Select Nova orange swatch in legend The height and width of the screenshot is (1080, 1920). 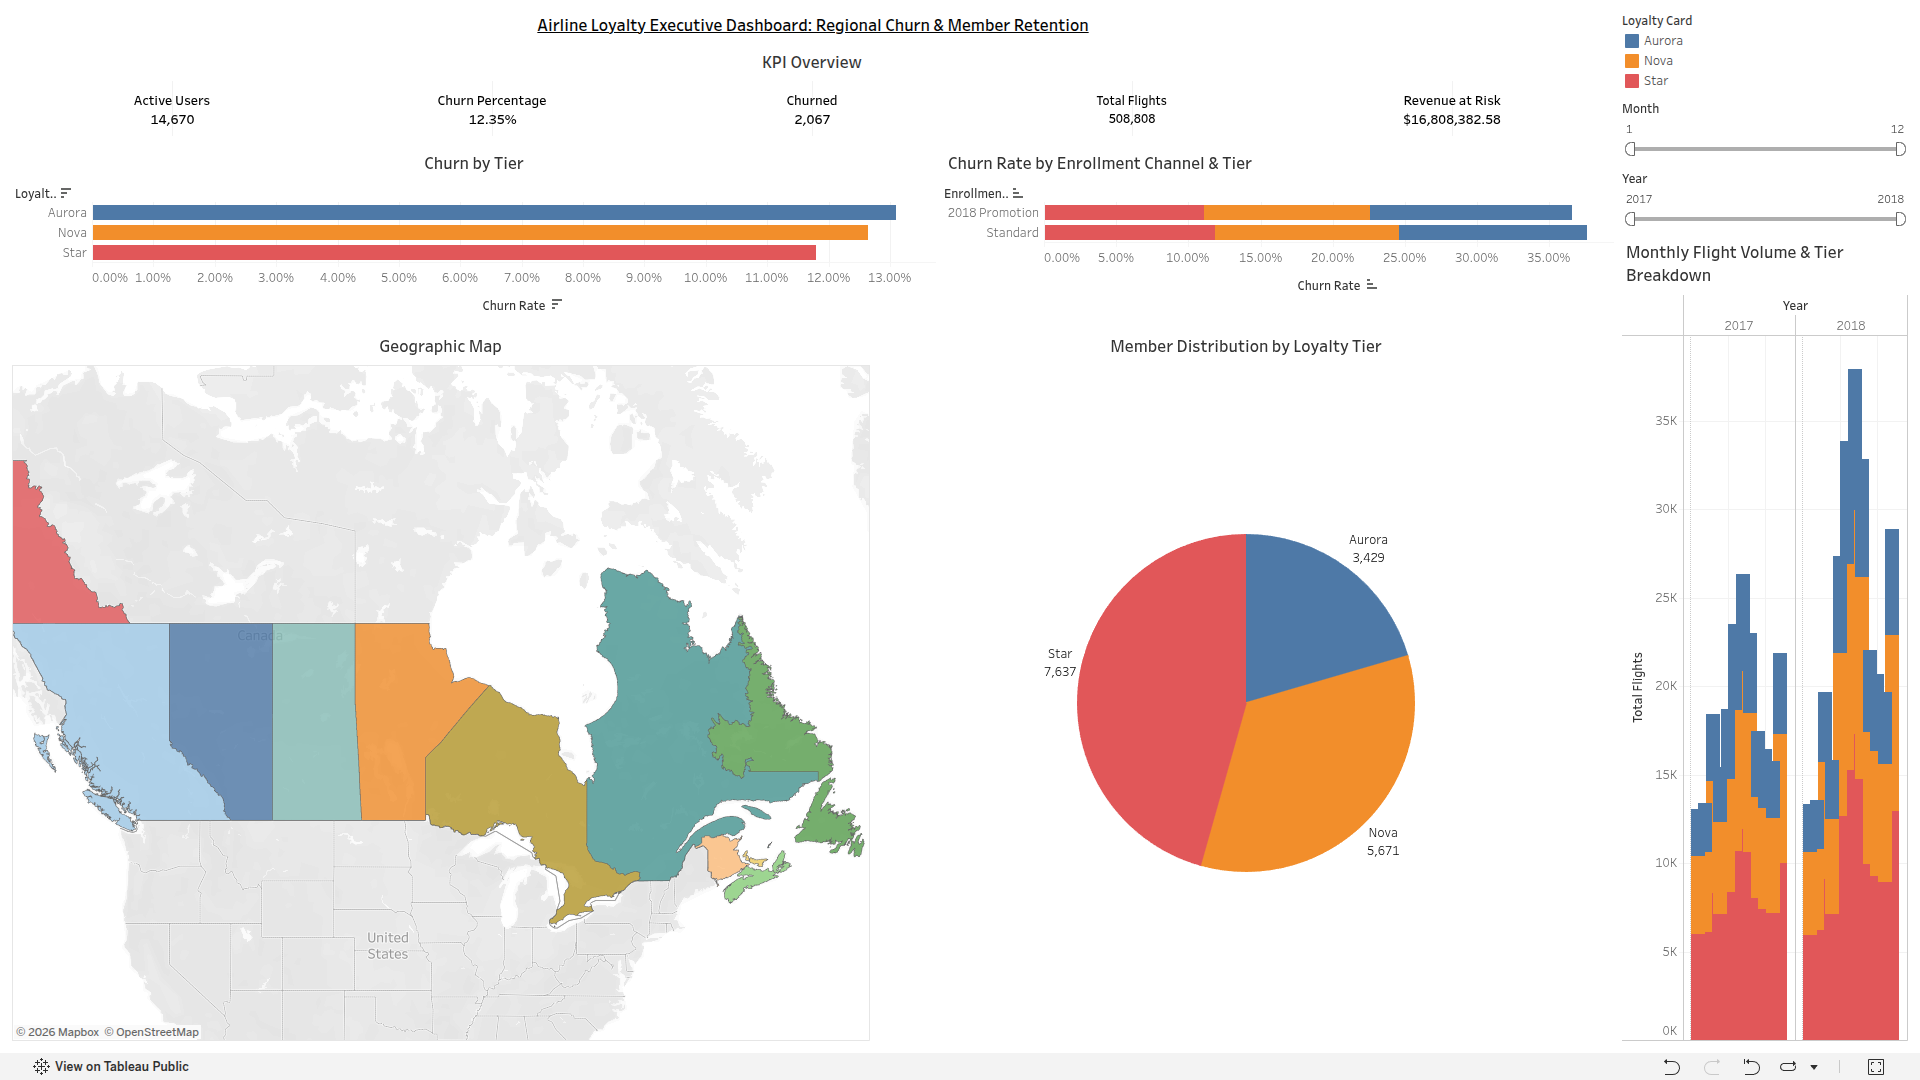(1632, 61)
